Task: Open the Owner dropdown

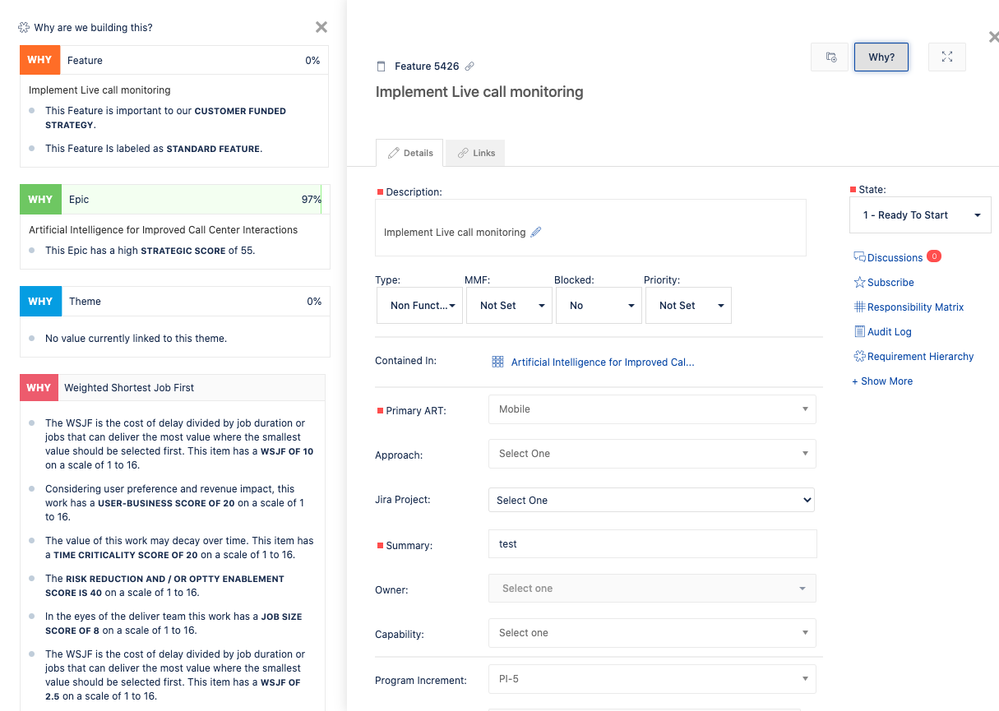Action: point(652,589)
